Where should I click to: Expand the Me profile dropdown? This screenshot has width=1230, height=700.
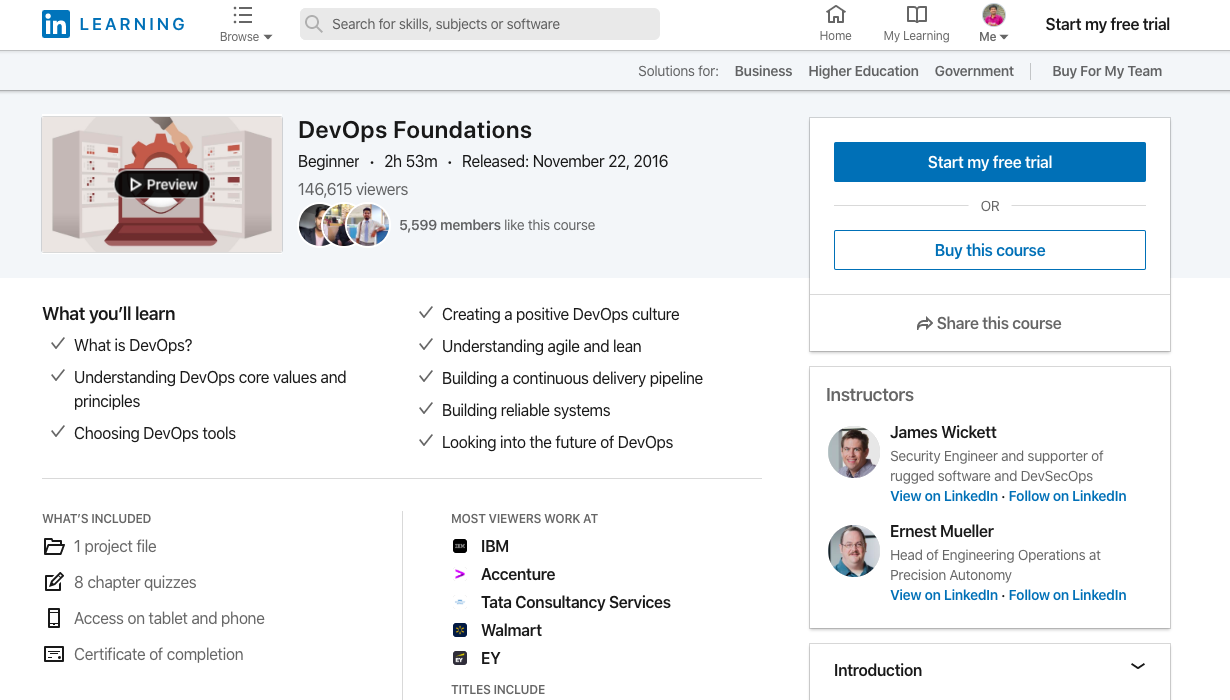993,25
